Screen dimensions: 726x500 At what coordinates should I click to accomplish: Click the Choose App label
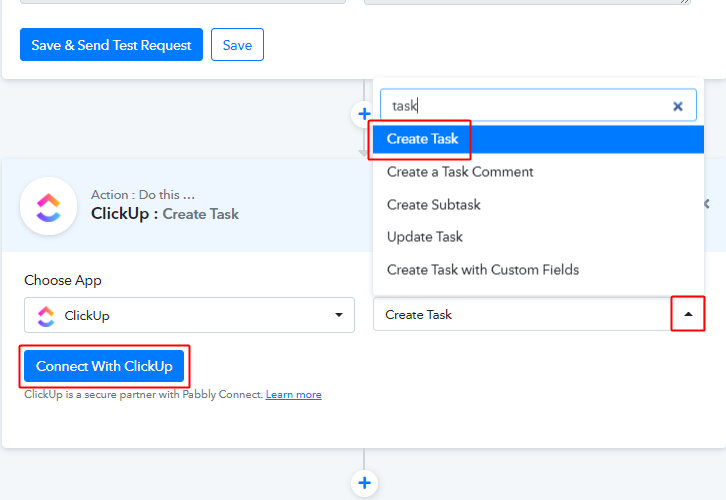click(x=63, y=281)
